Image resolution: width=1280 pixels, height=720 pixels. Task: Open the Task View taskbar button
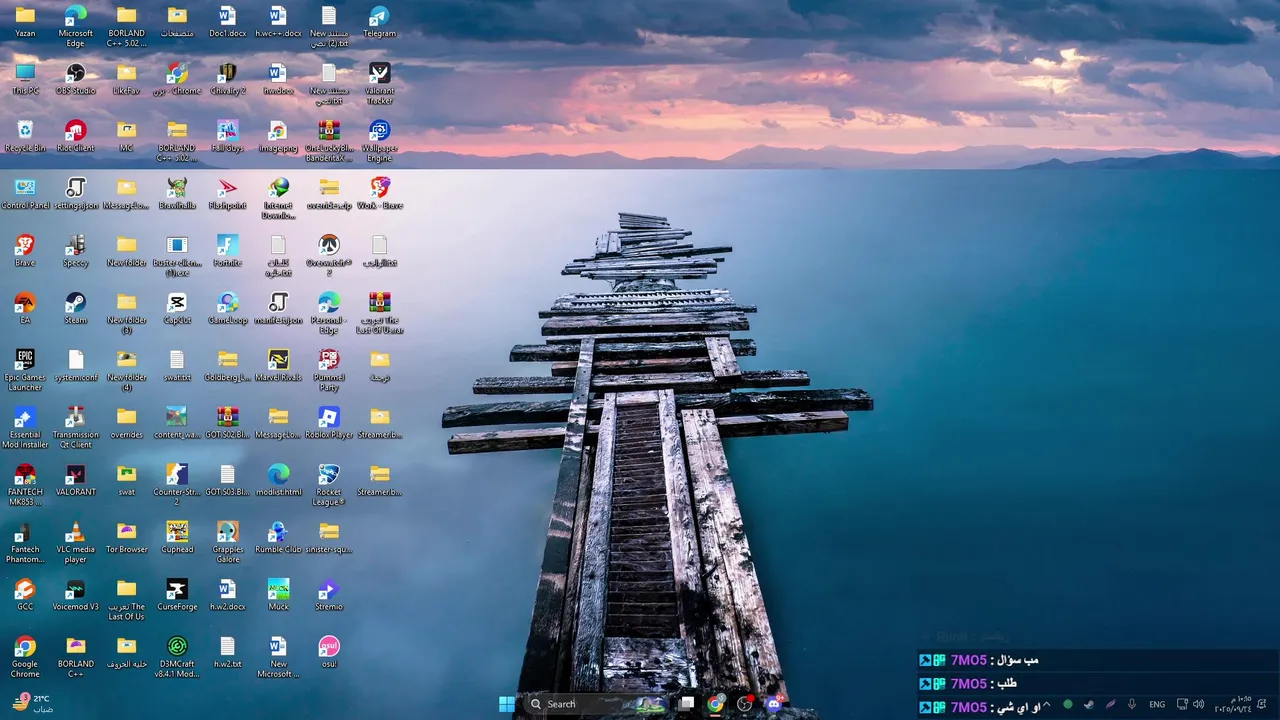[x=686, y=704]
